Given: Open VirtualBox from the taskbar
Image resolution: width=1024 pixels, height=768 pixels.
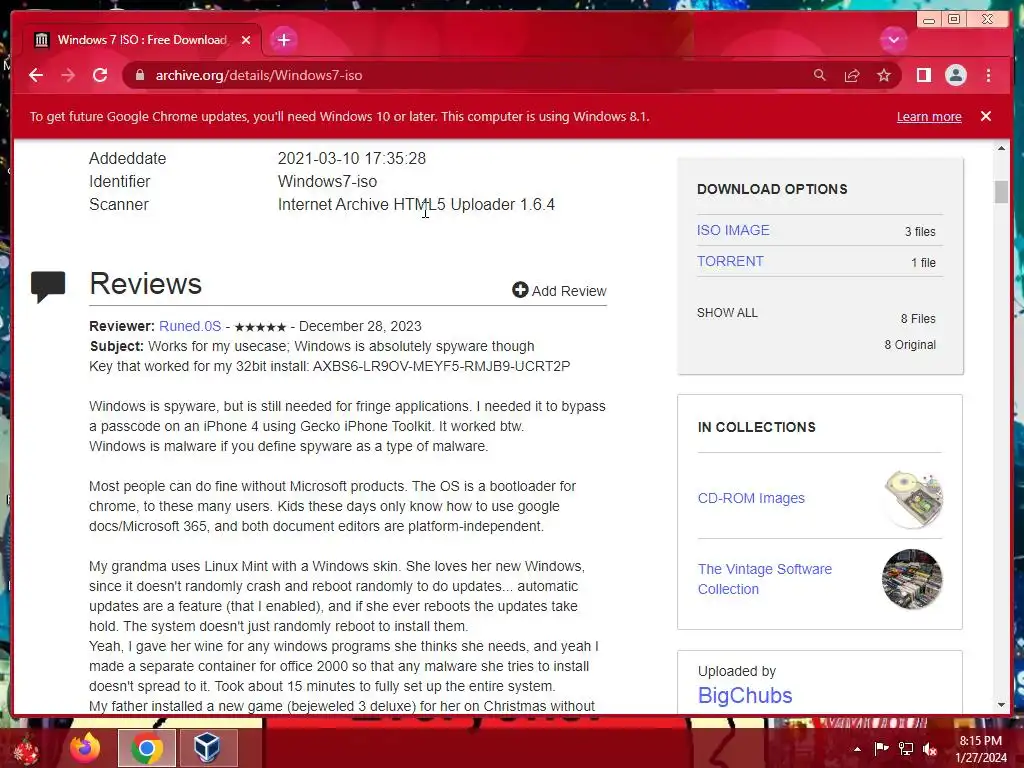Looking at the screenshot, I should [207, 748].
